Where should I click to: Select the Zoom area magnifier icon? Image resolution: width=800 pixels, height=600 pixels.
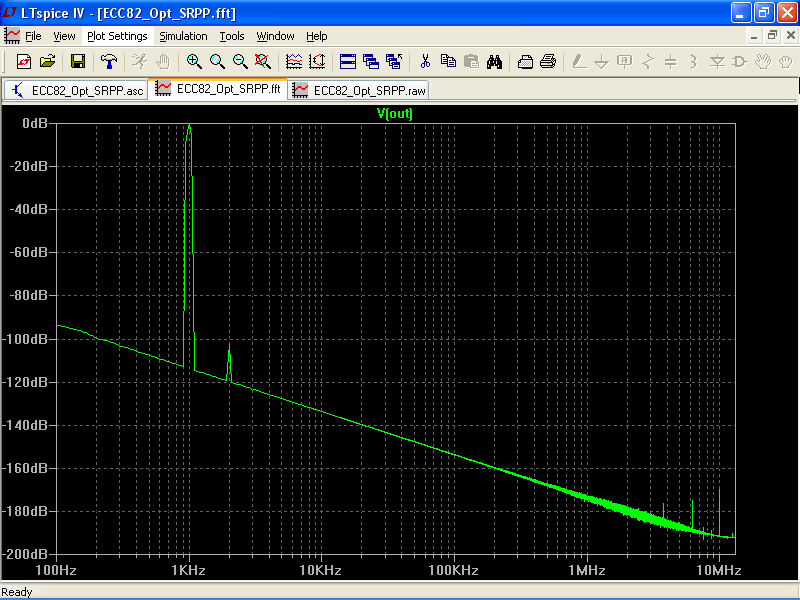pyautogui.click(x=217, y=62)
